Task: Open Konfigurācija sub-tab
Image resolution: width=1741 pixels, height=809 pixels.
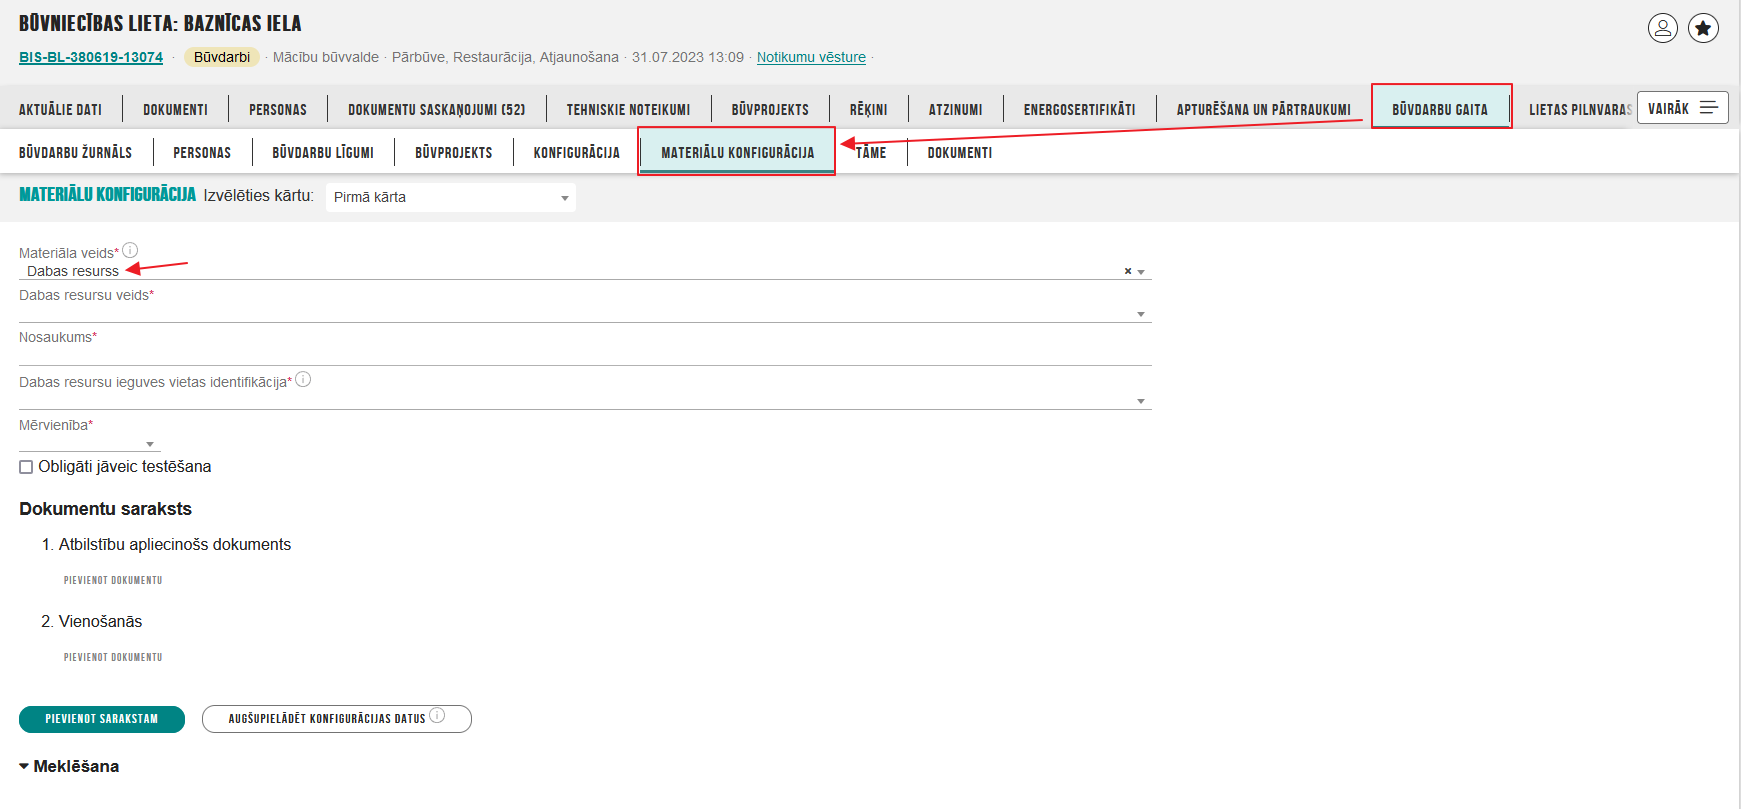Action: (577, 152)
